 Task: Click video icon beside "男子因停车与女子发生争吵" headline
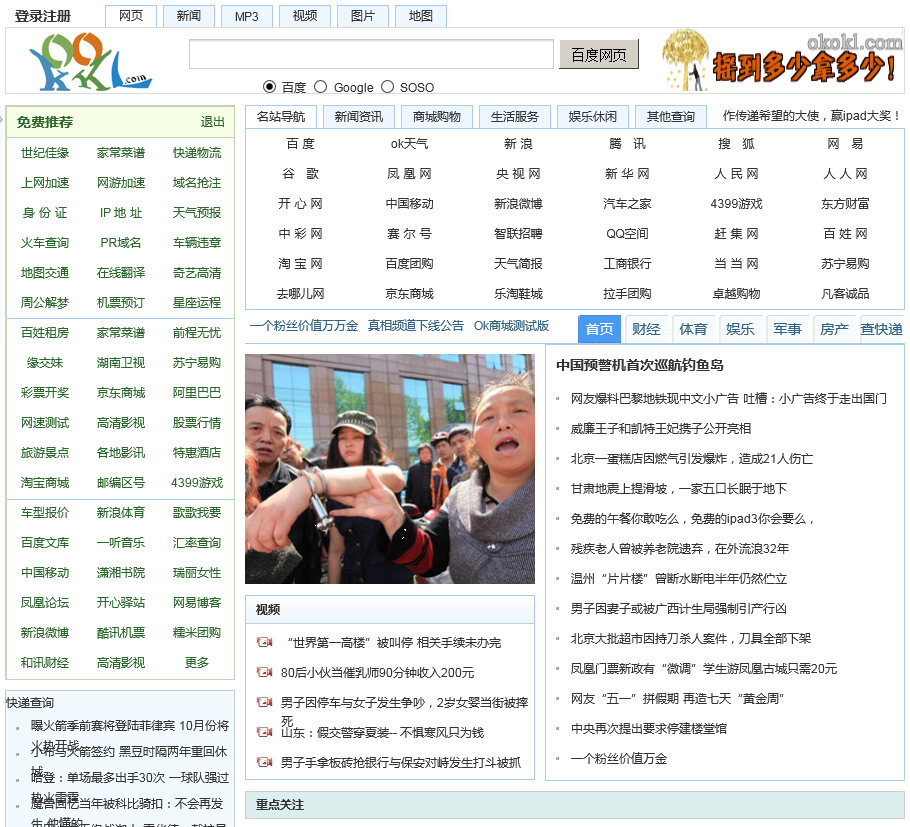pos(264,702)
